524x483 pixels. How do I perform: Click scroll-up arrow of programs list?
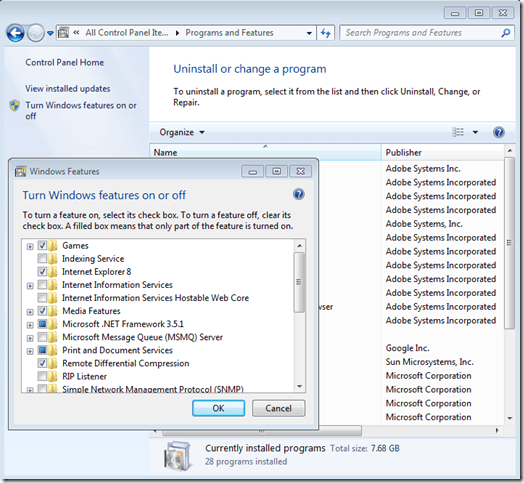[510, 151]
